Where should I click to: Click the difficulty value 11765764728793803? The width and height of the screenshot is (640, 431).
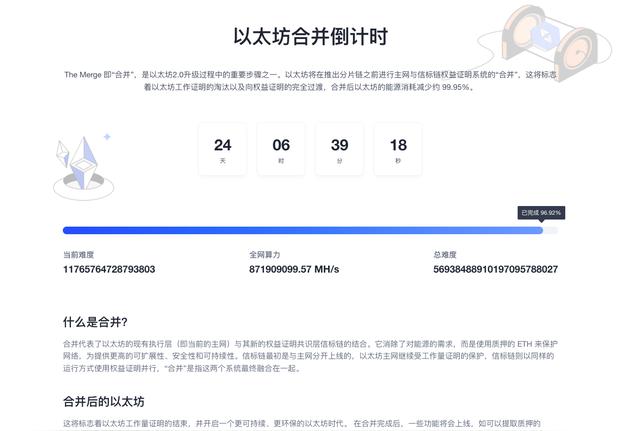(x=109, y=269)
